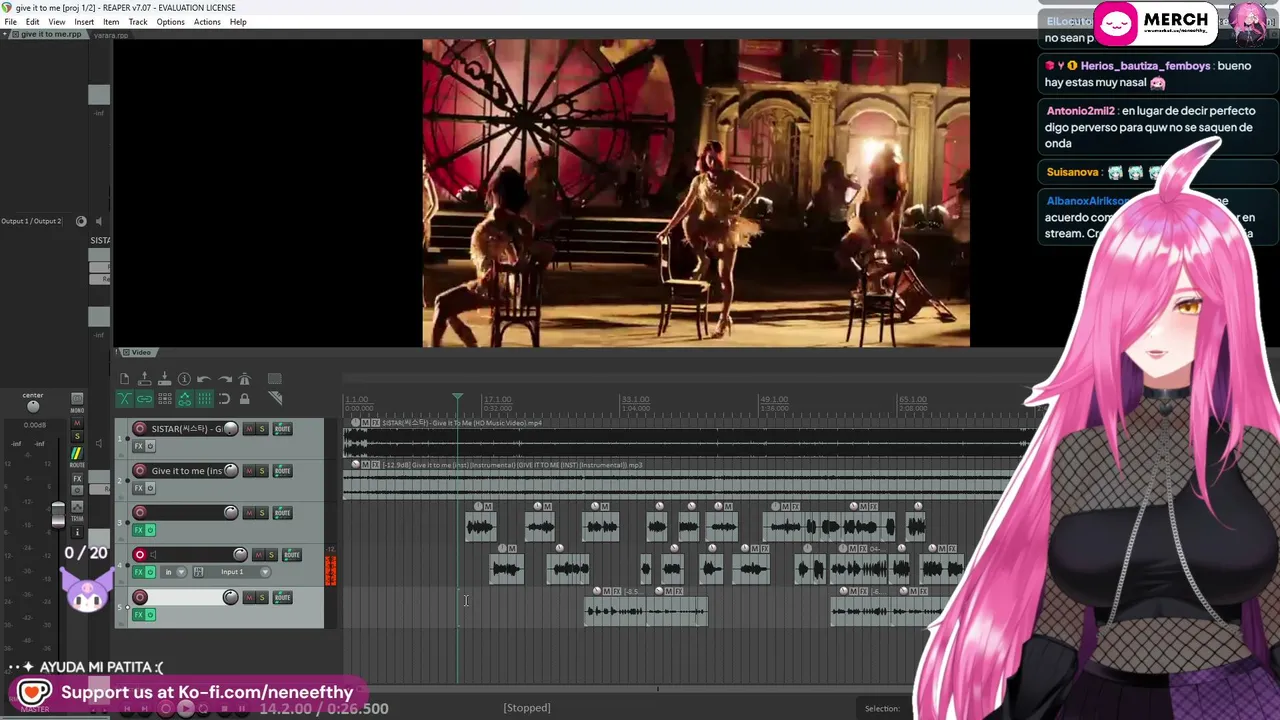Undo the last action from the toolbar
The image size is (1280, 720).
click(204, 379)
